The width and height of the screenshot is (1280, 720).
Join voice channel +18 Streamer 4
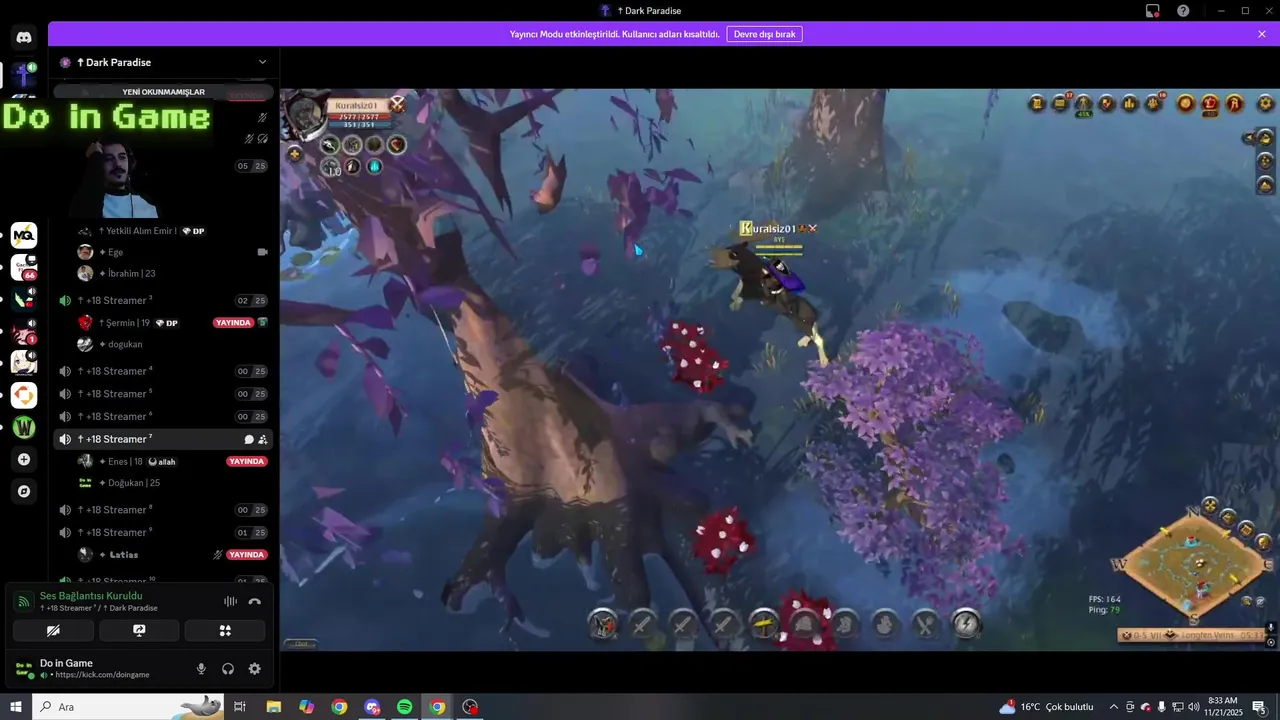165,371
